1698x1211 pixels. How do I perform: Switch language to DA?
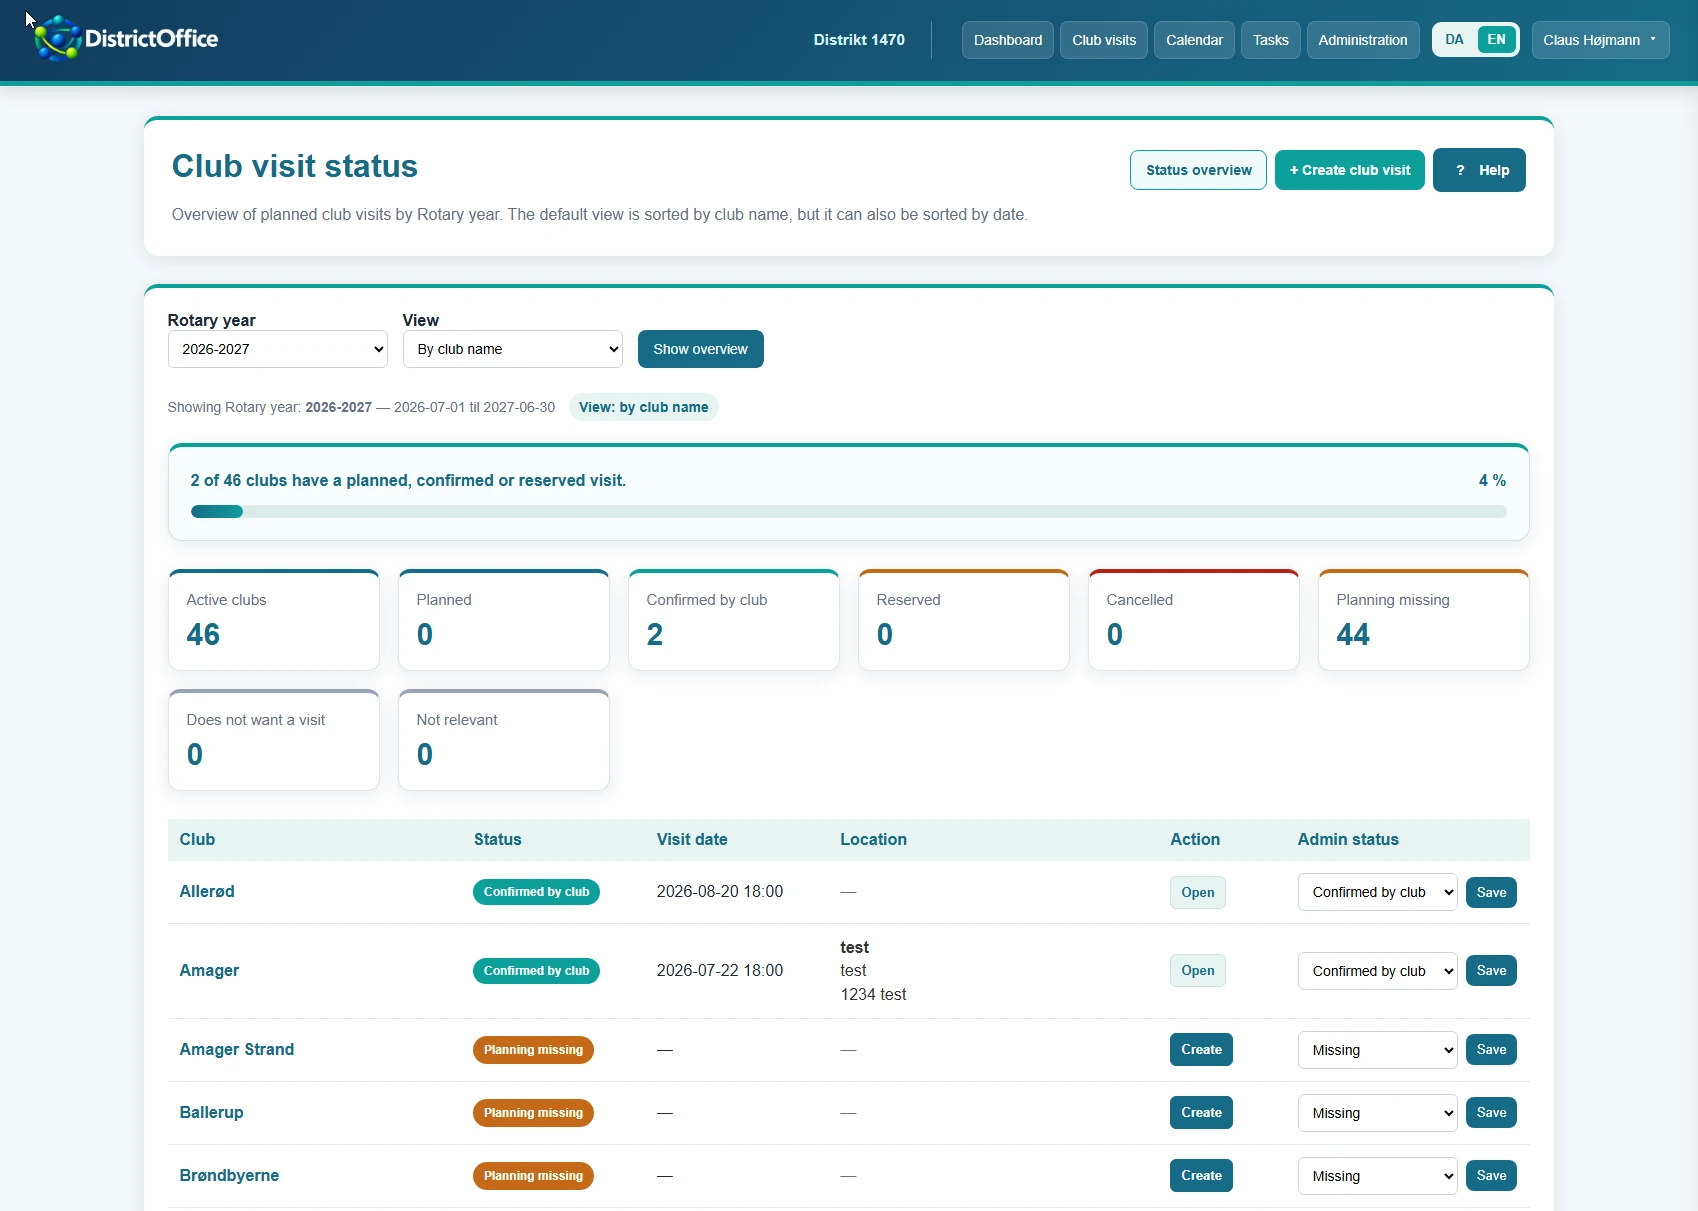(x=1454, y=40)
